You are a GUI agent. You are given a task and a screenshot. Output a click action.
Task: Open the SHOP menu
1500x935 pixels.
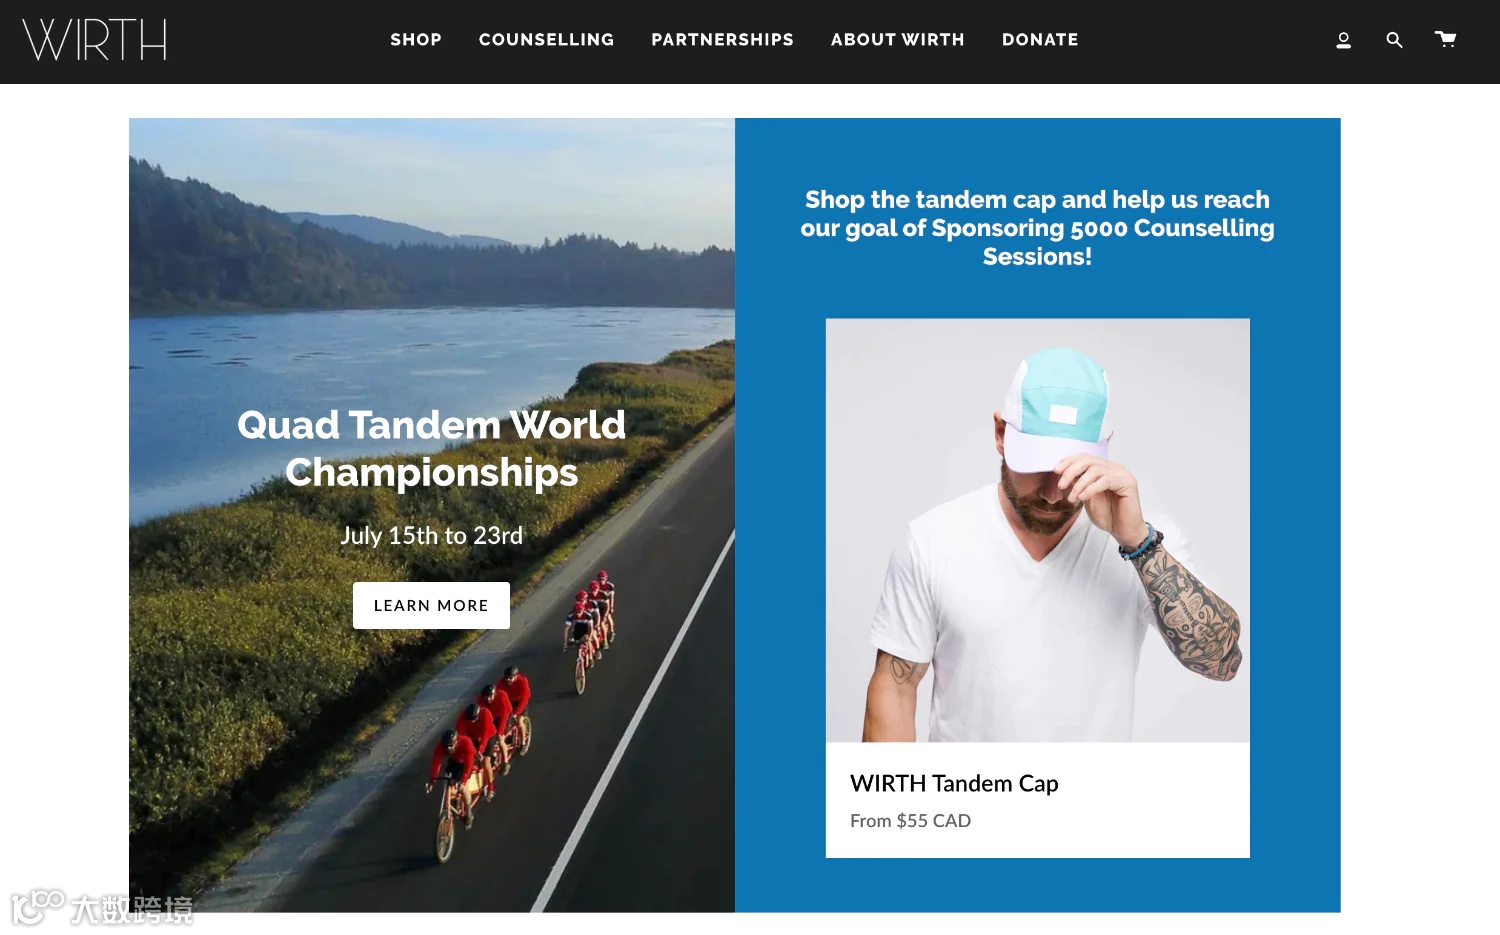click(x=416, y=40)
